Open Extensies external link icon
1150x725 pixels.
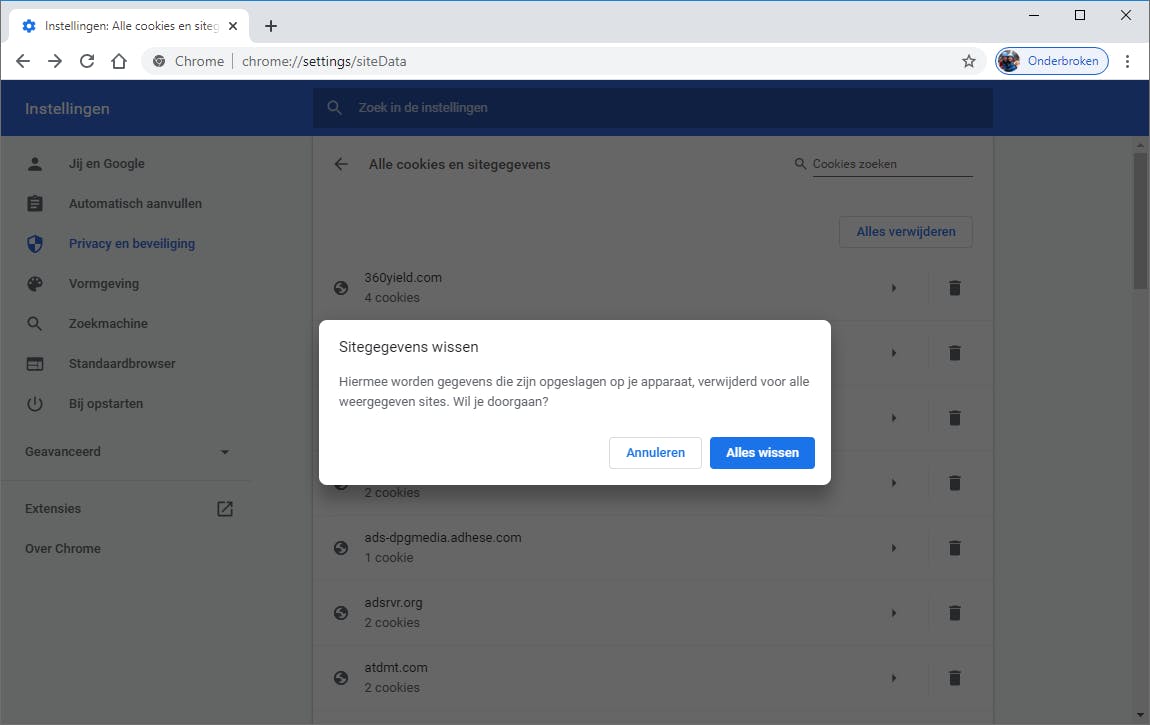(x=225, y=509)
